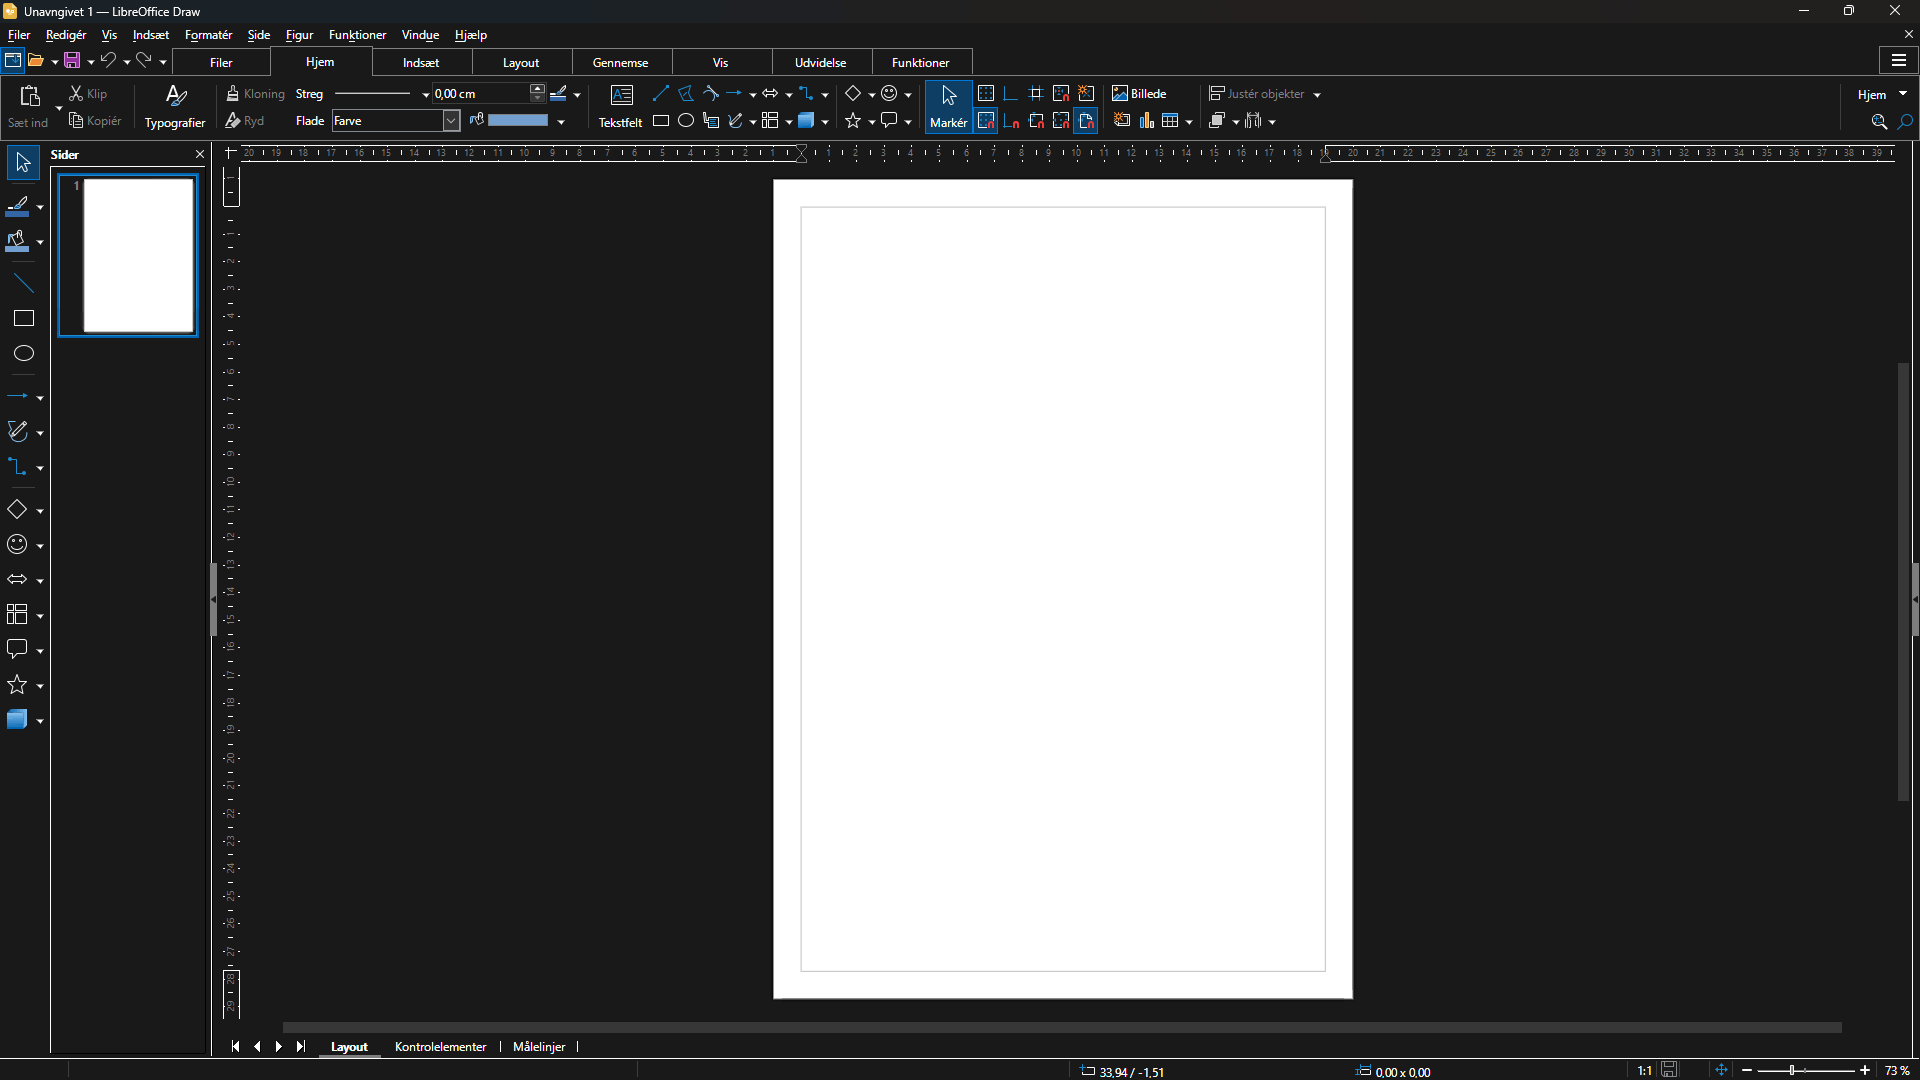Click the Kloning (clone formatting) button
The height and width of the screenshot is (1080, 1920).
point(255,93)
